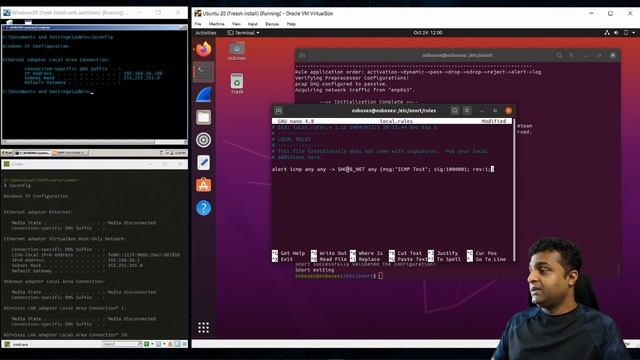Click 'Ethernet adapter Ethernet:' line in Cmder
This screenshot has height=360, width=640.
point(38,212)
